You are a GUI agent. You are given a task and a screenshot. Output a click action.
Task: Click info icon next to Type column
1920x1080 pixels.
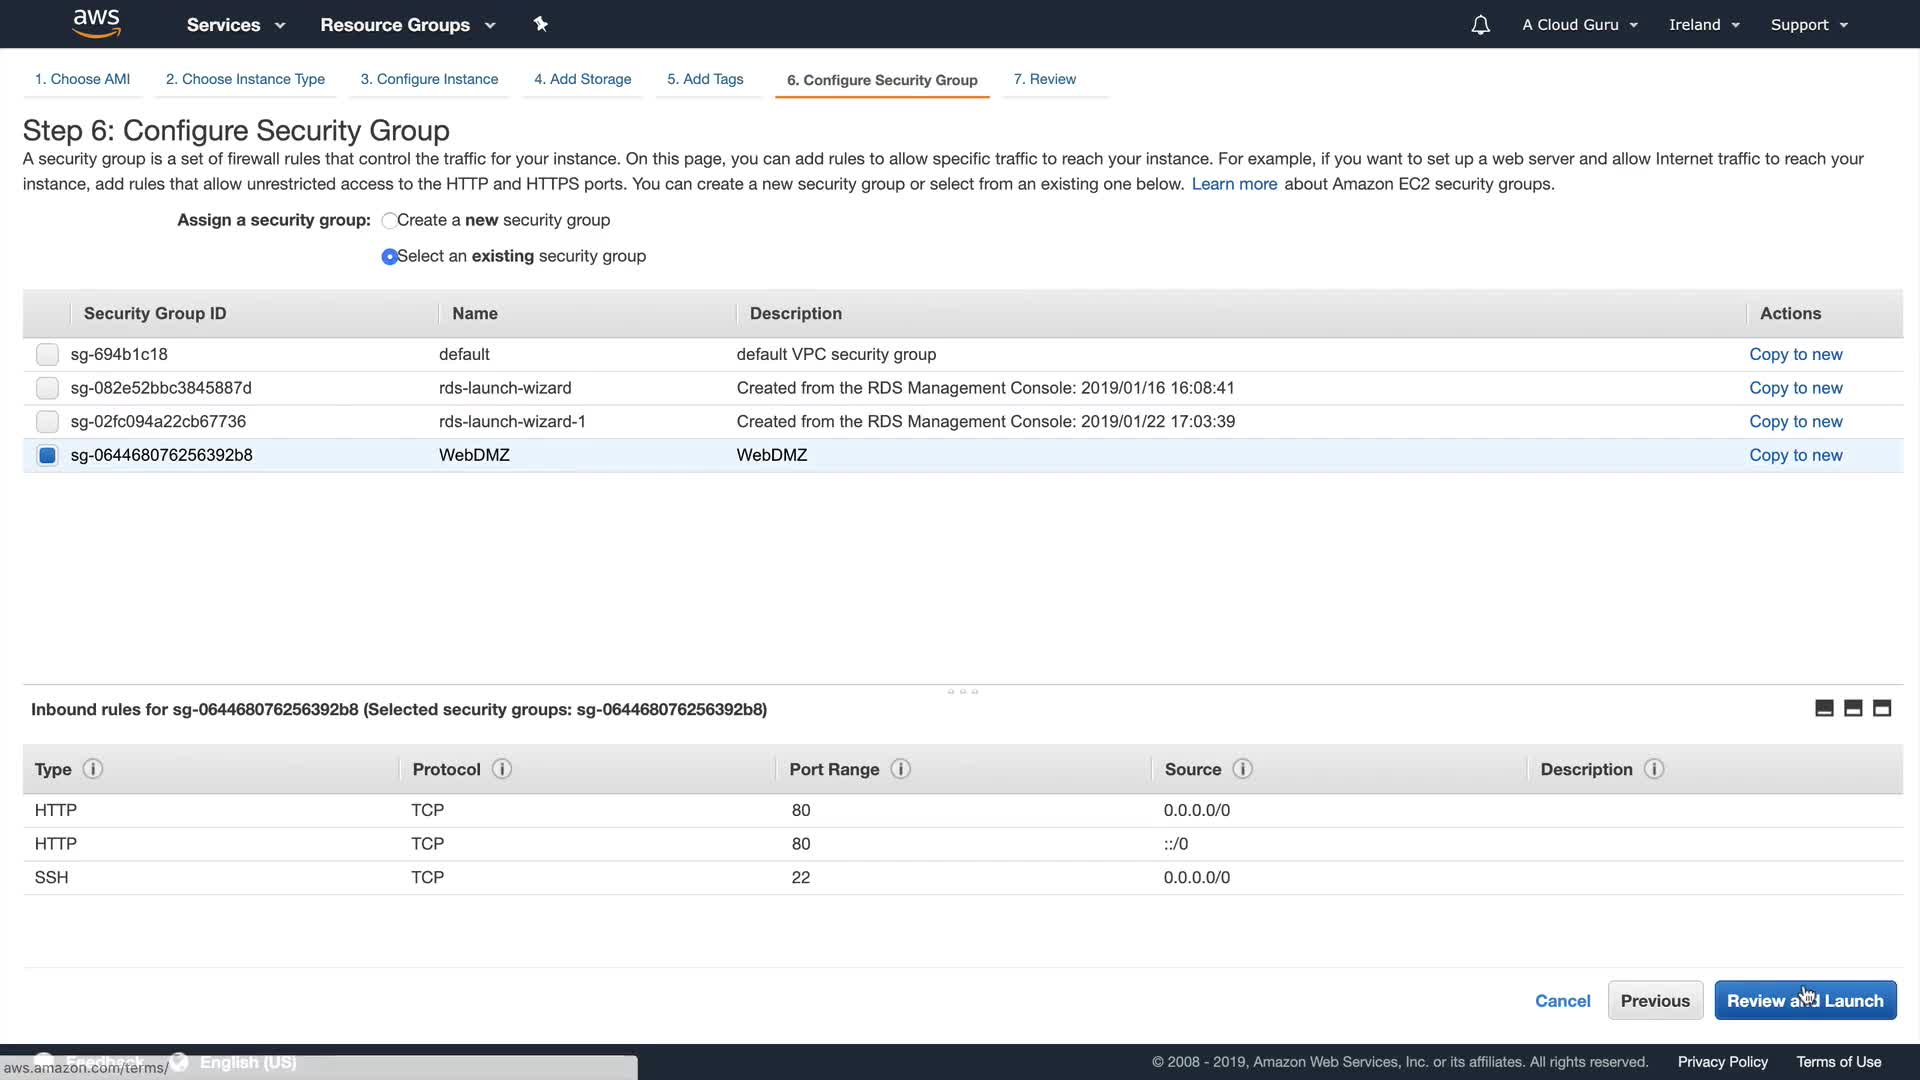(x=93, y=769)
